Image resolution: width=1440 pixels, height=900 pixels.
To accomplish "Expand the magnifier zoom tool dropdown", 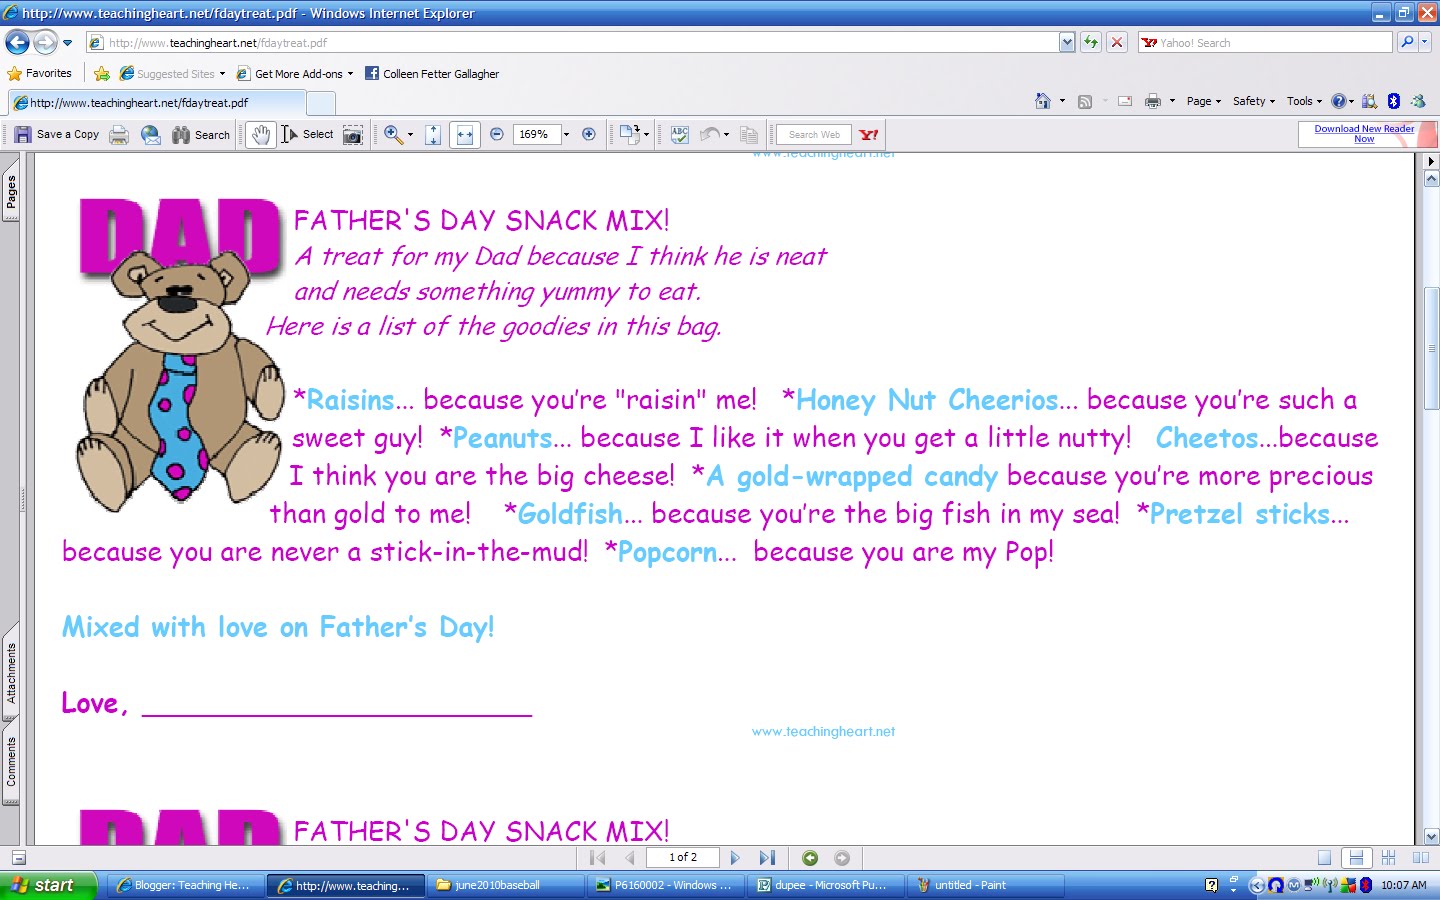I will pyautogui.click(x=410, y=135).
